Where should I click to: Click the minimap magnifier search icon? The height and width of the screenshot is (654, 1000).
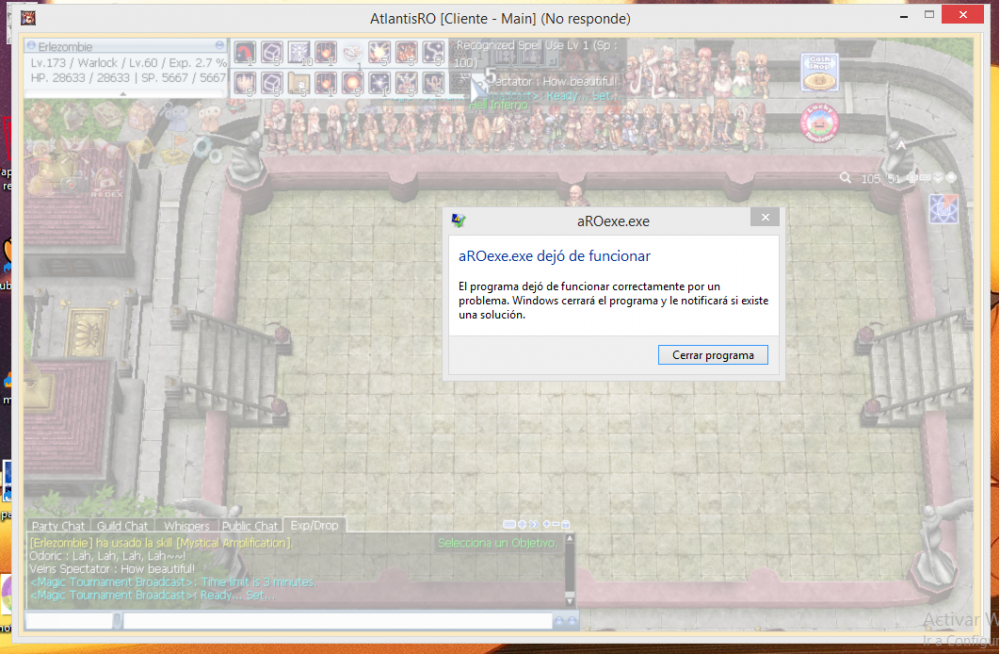point(846,178)
